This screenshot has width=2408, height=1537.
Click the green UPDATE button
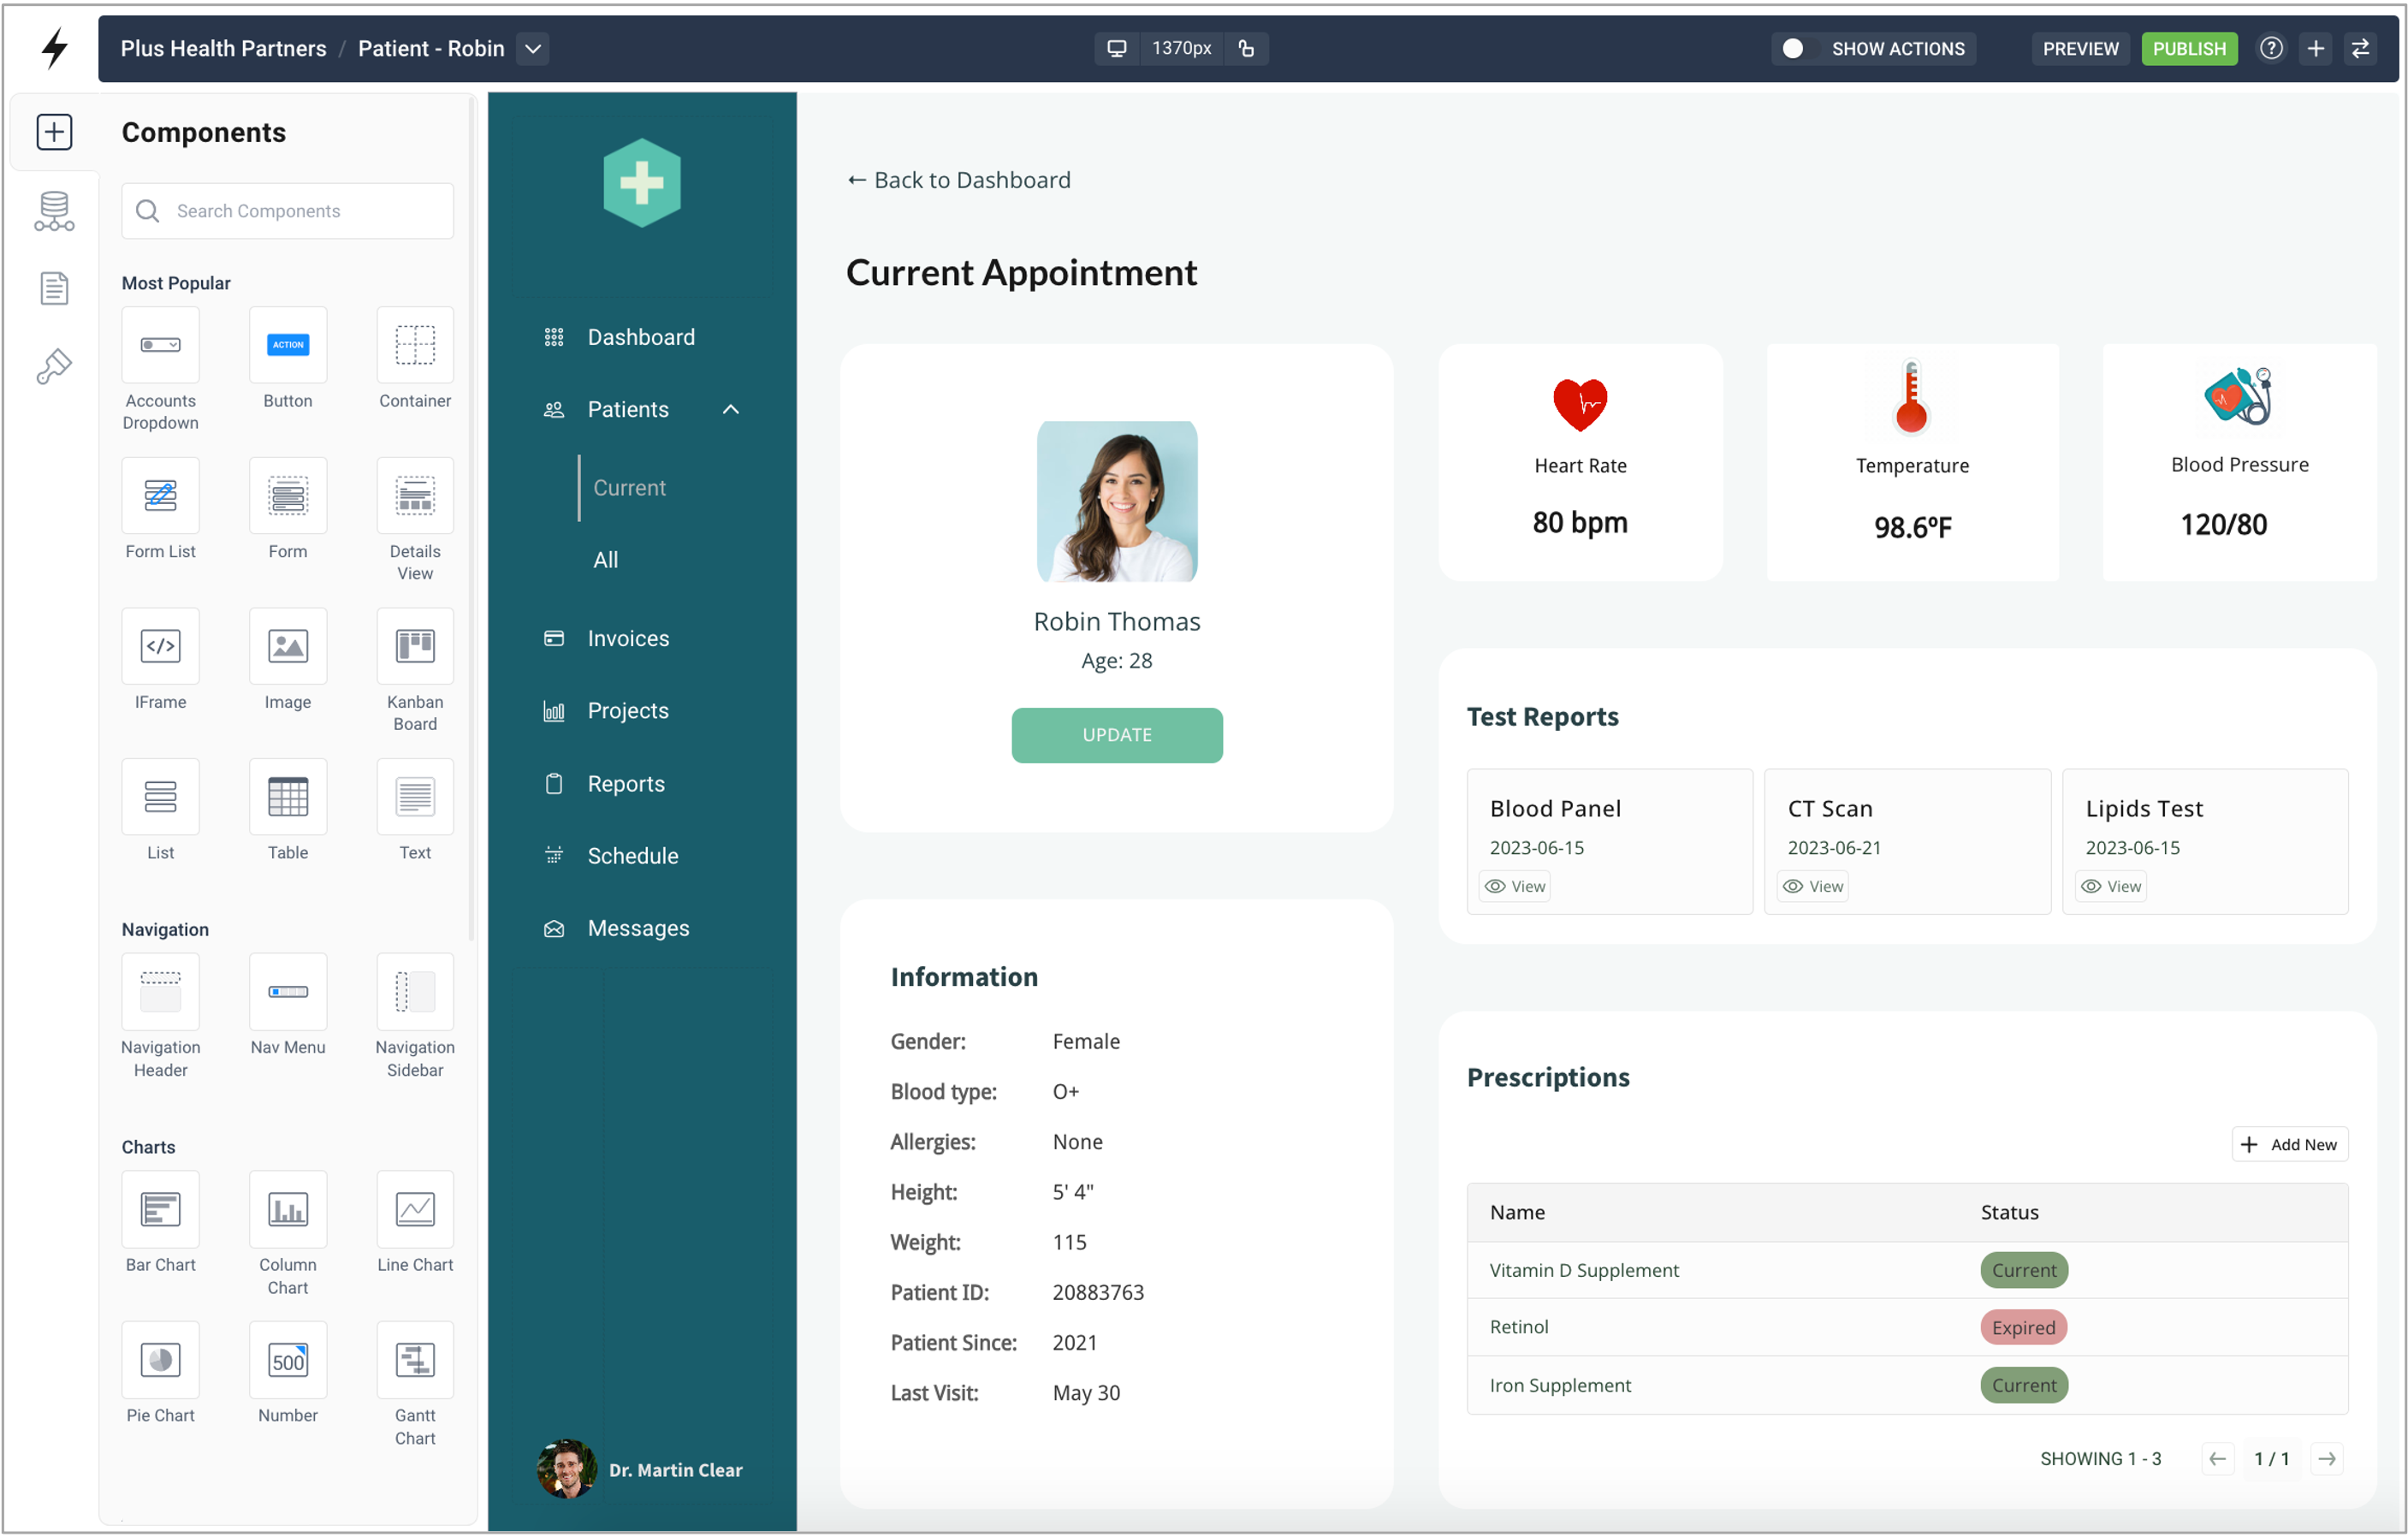tap(1116, 735)
